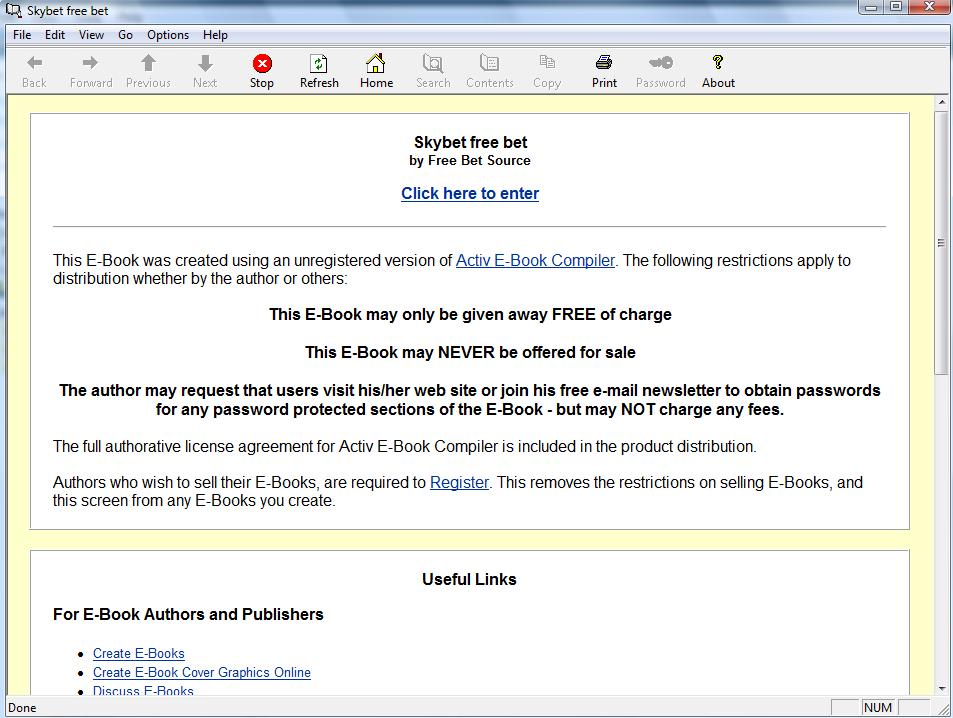The width and height of the screenshot is (953, 718).
Task: Open the About question mark icon
Action: [718, 62]
